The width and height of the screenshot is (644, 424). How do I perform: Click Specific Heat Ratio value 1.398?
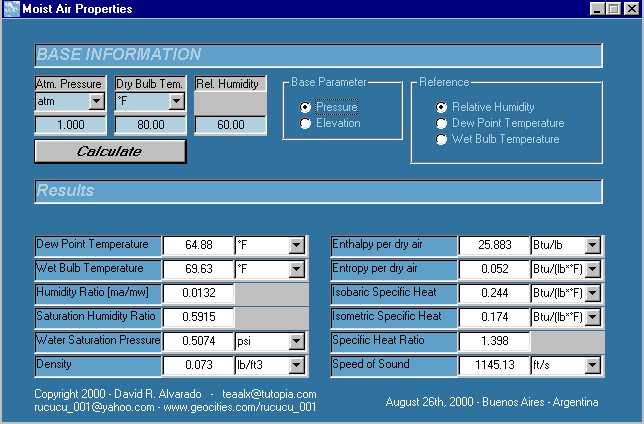coord(494,341)
